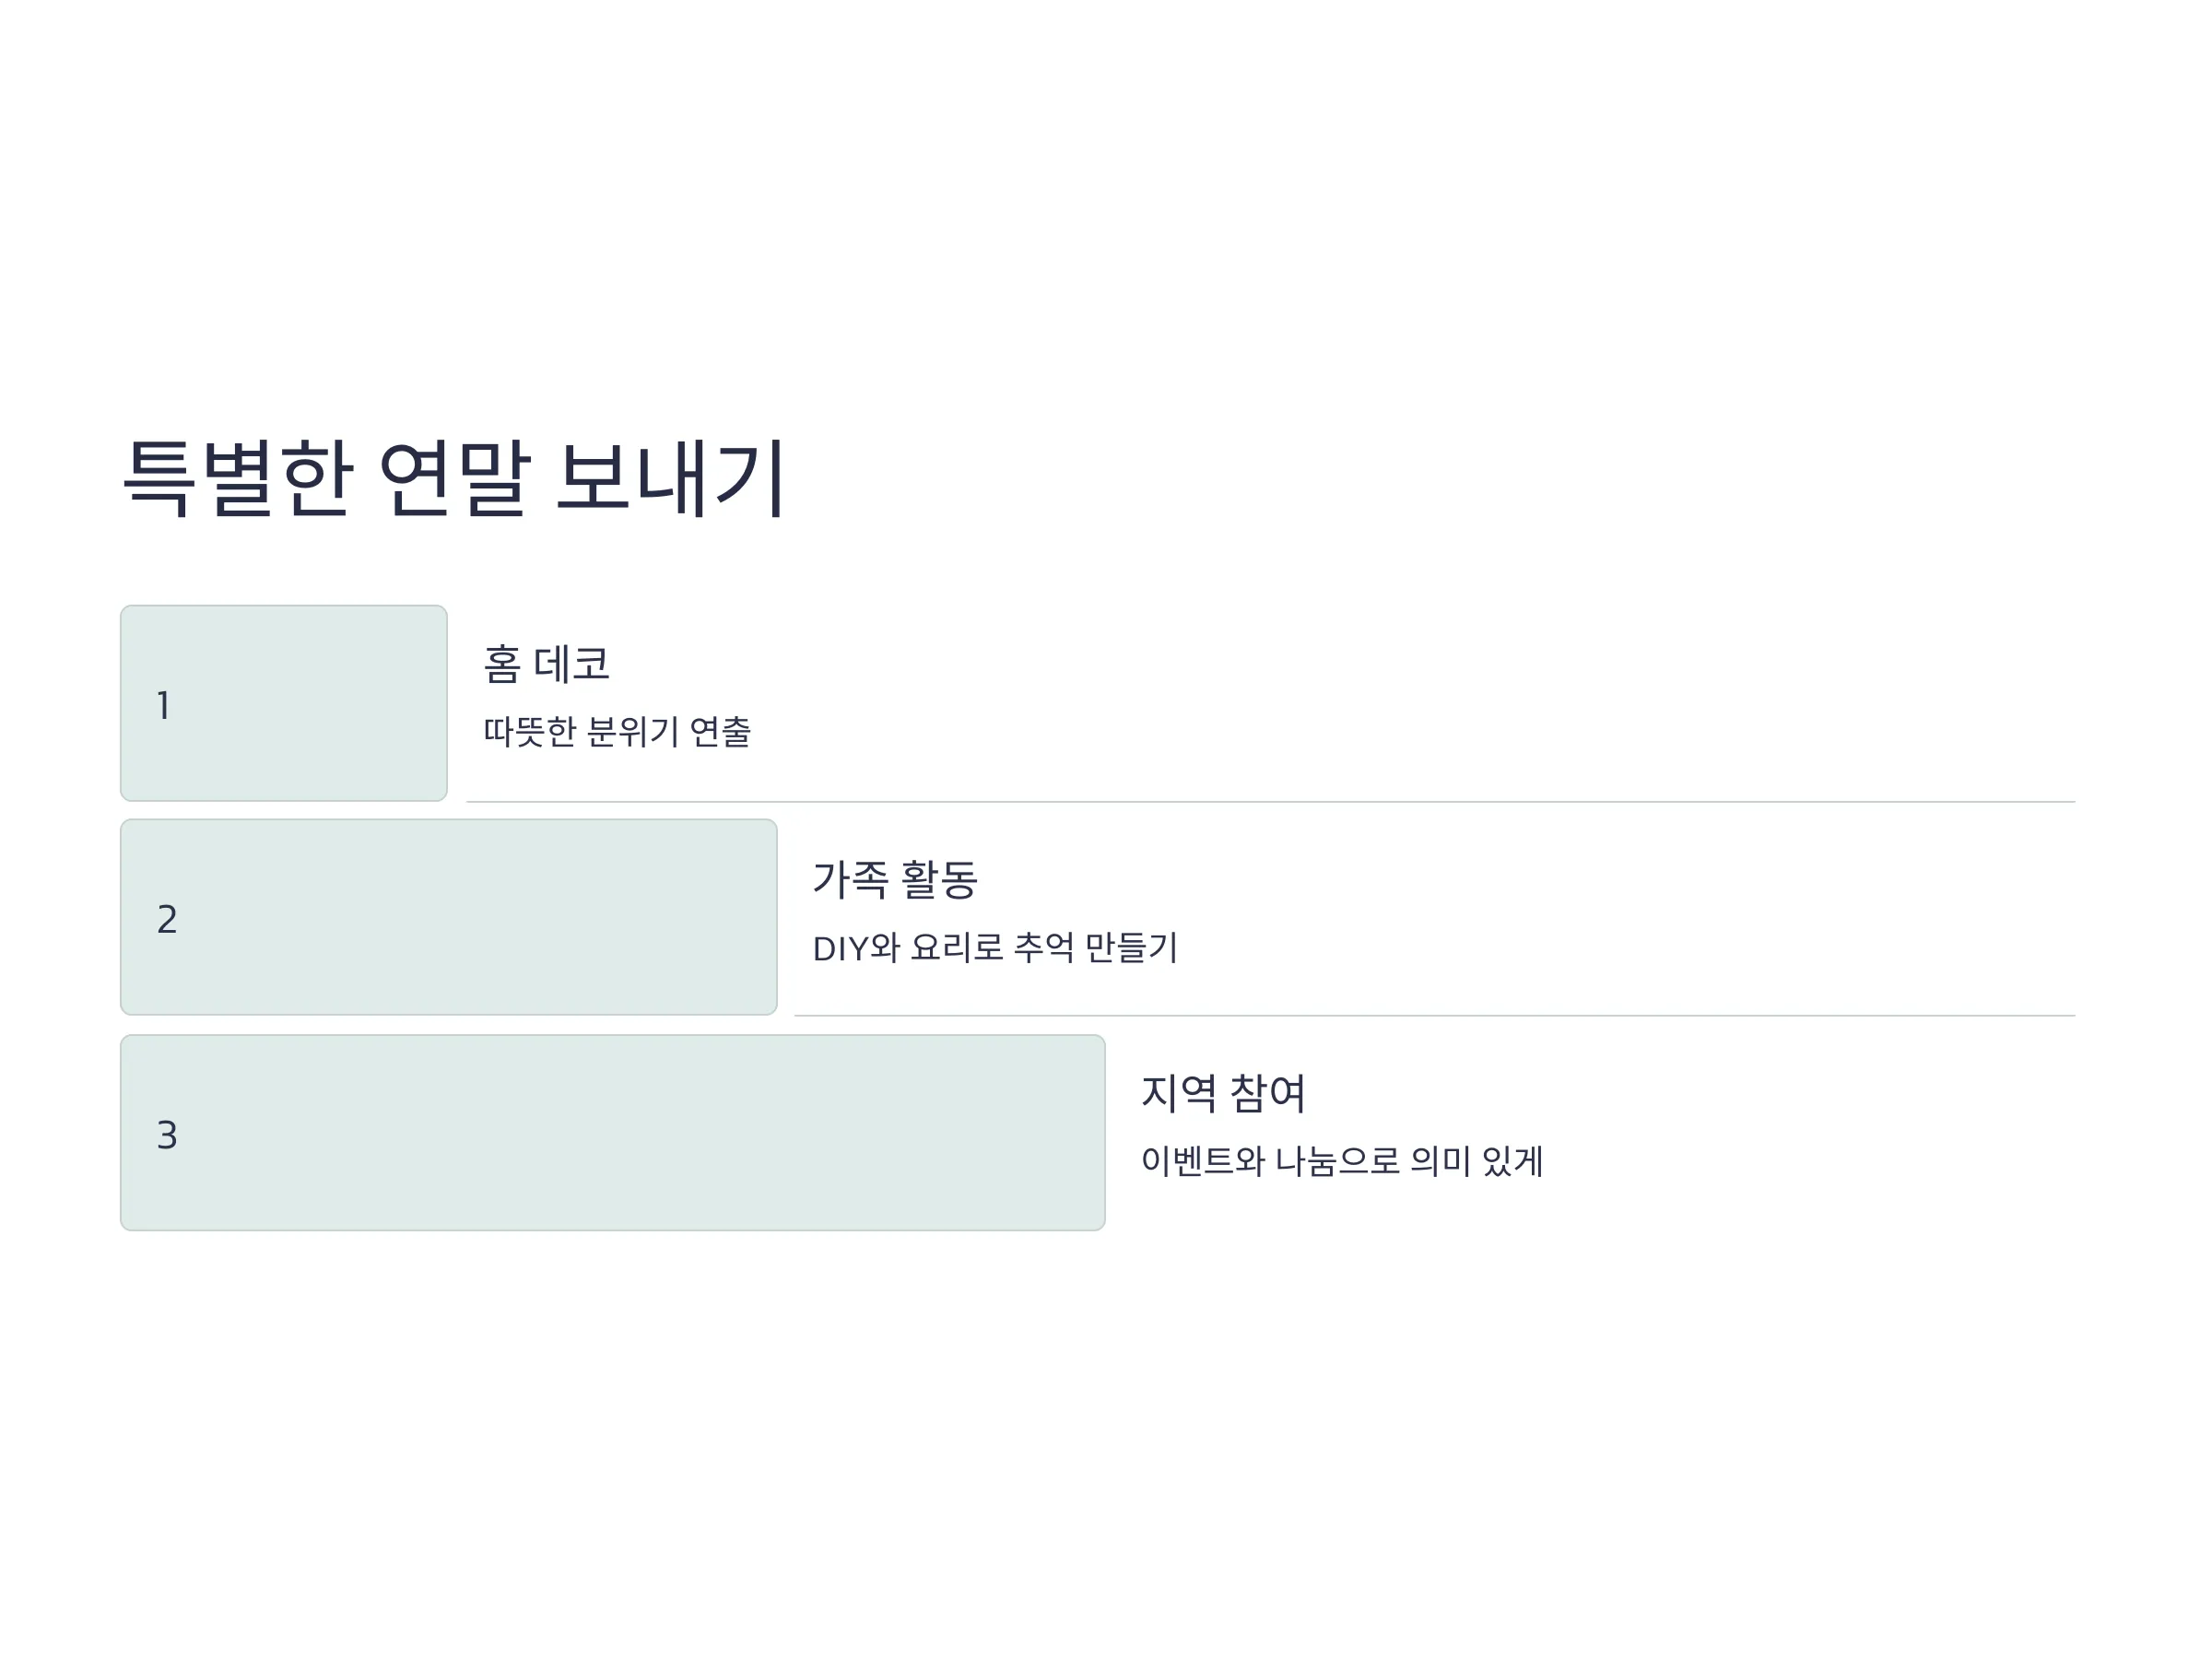The height and width of the screenshot is (1659, 2212).
Task: Select the number 2 label
Action: point(167,919)
